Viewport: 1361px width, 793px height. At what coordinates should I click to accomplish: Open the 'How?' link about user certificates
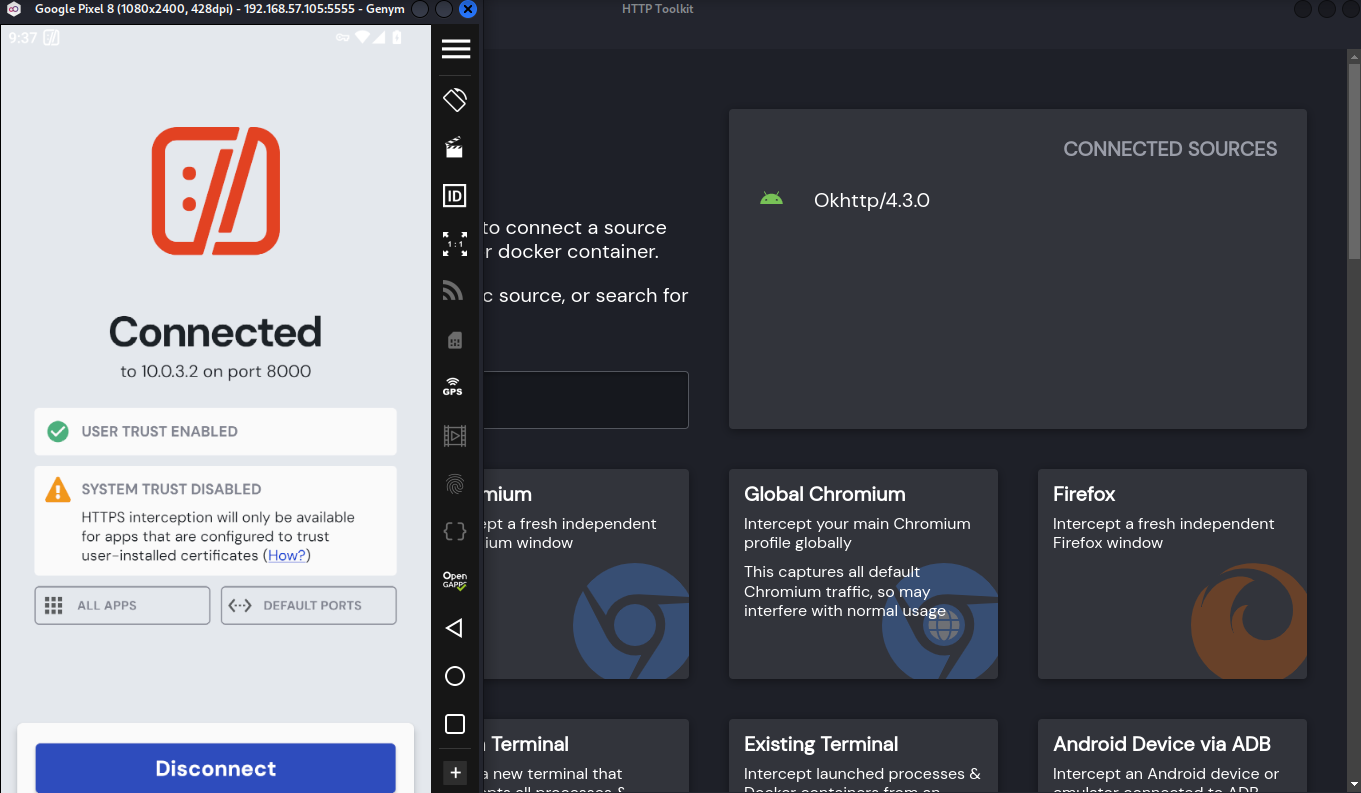click(x=286, y=555)
